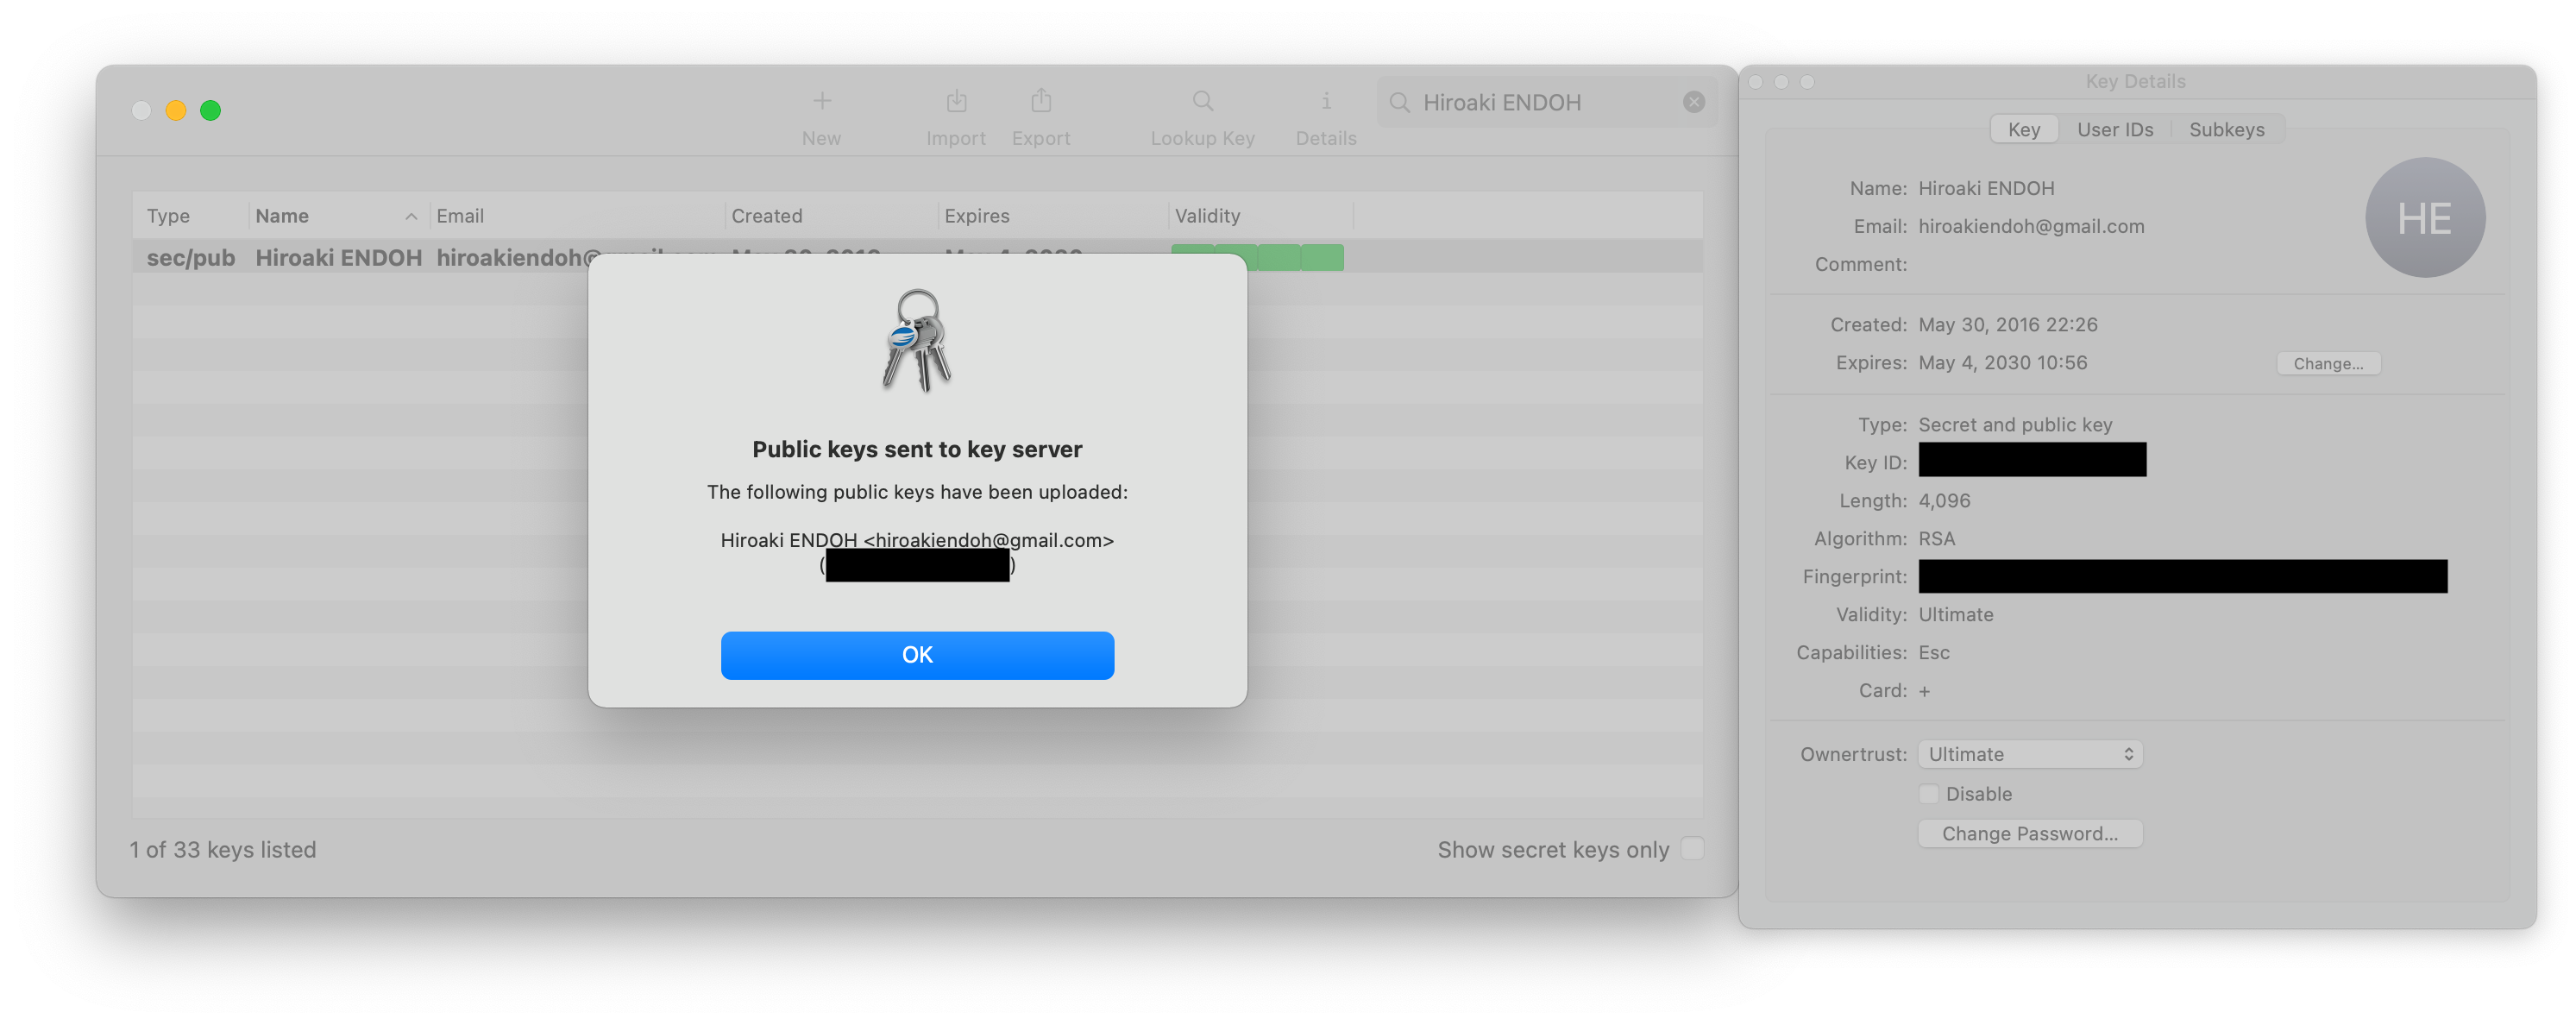Click the keychain keys icon in dialog

coord(917,341)
